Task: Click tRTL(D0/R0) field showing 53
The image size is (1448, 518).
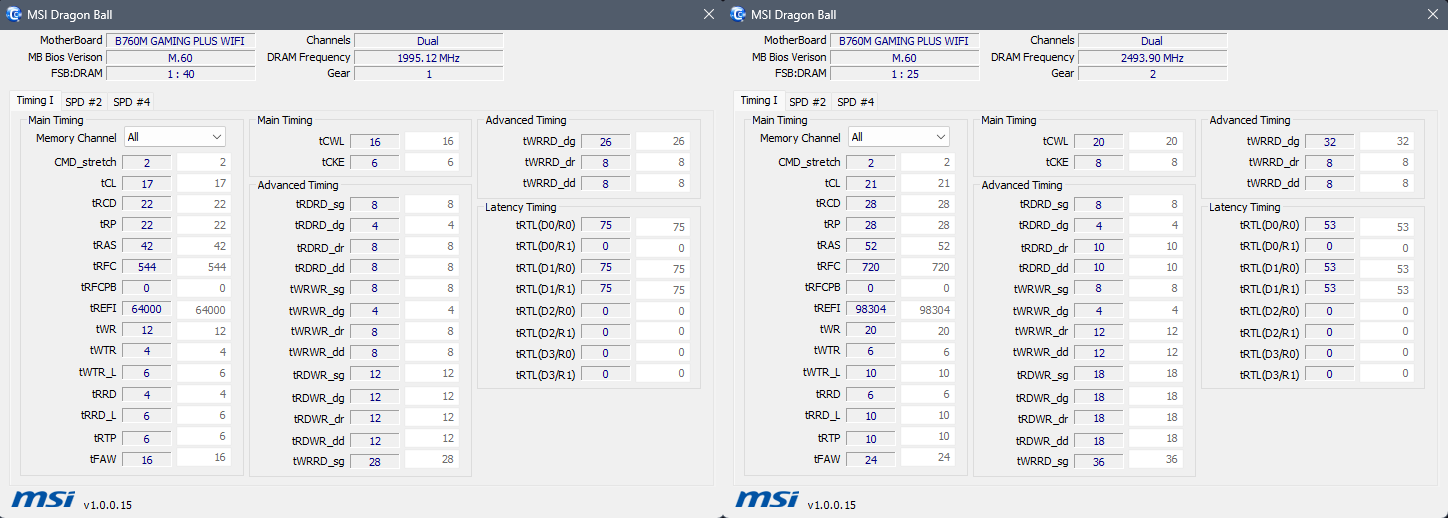Action: (1330, 226)
